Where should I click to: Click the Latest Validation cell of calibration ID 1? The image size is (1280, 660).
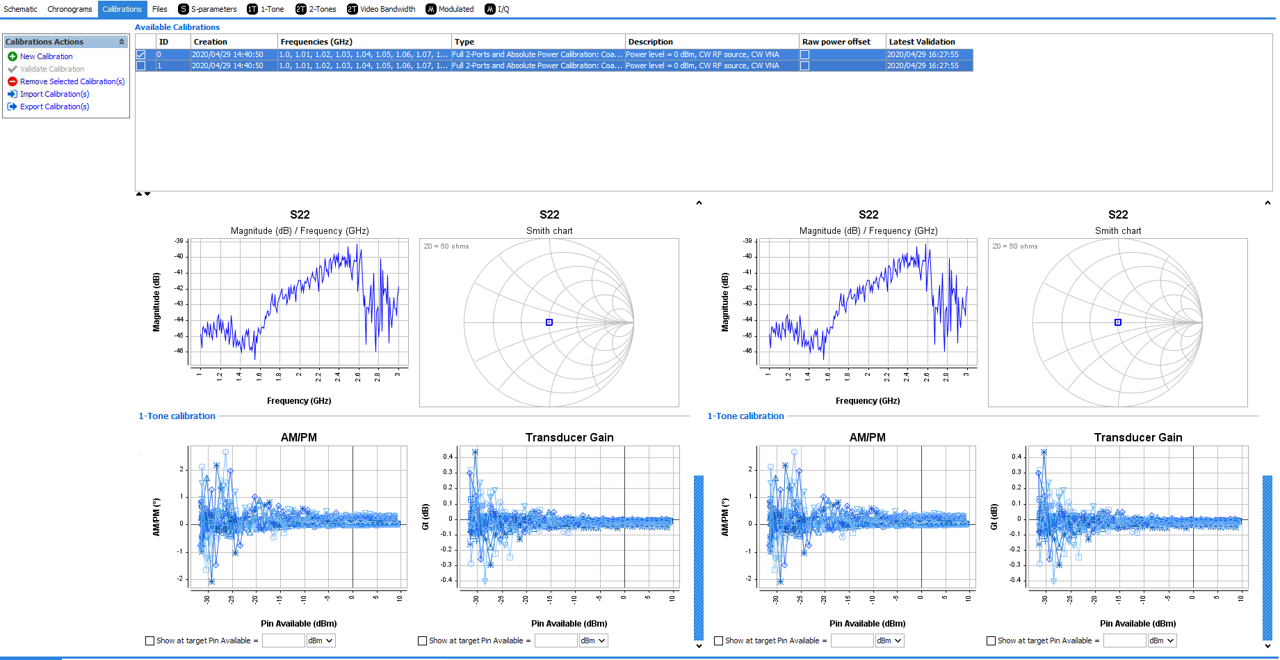(x=930, y=66)
